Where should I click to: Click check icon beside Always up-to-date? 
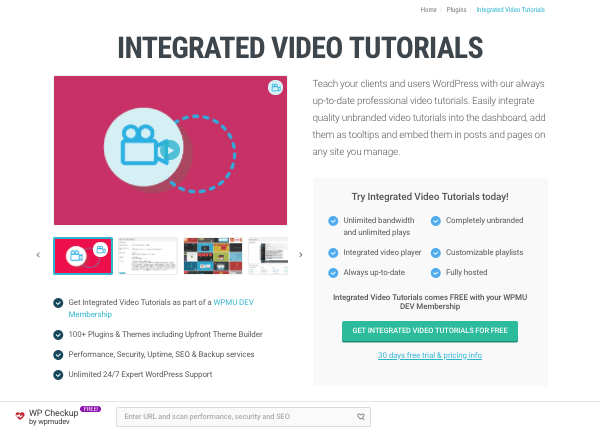[x=333, y=273]
